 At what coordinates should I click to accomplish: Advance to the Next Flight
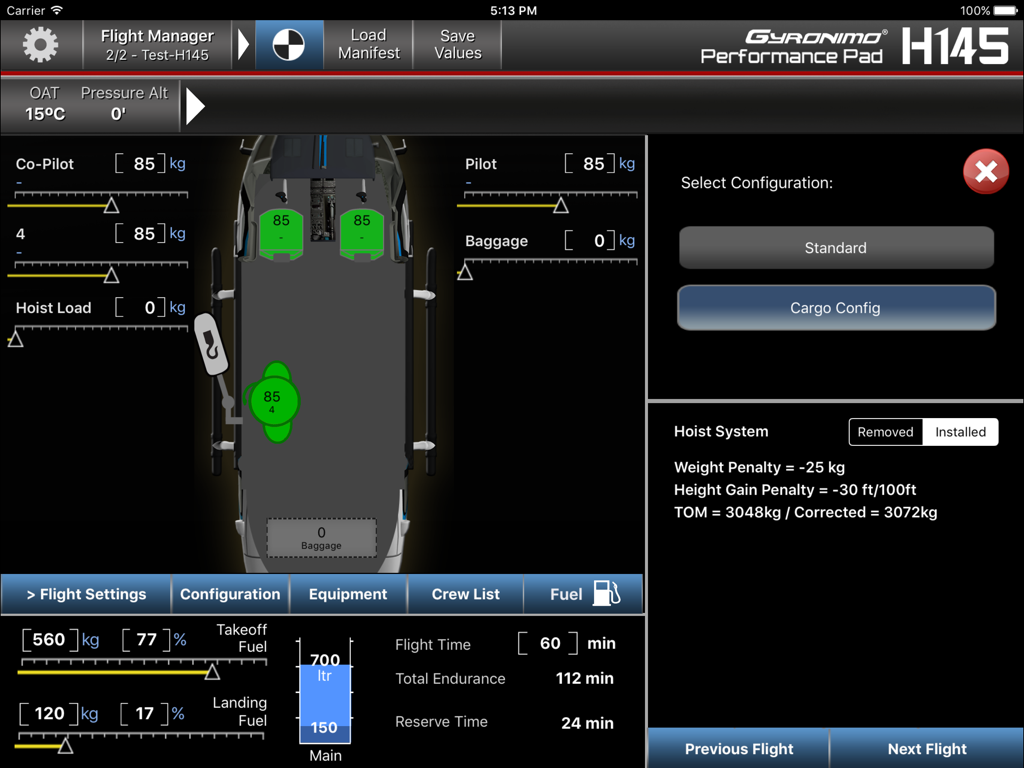tap(926, 749)
